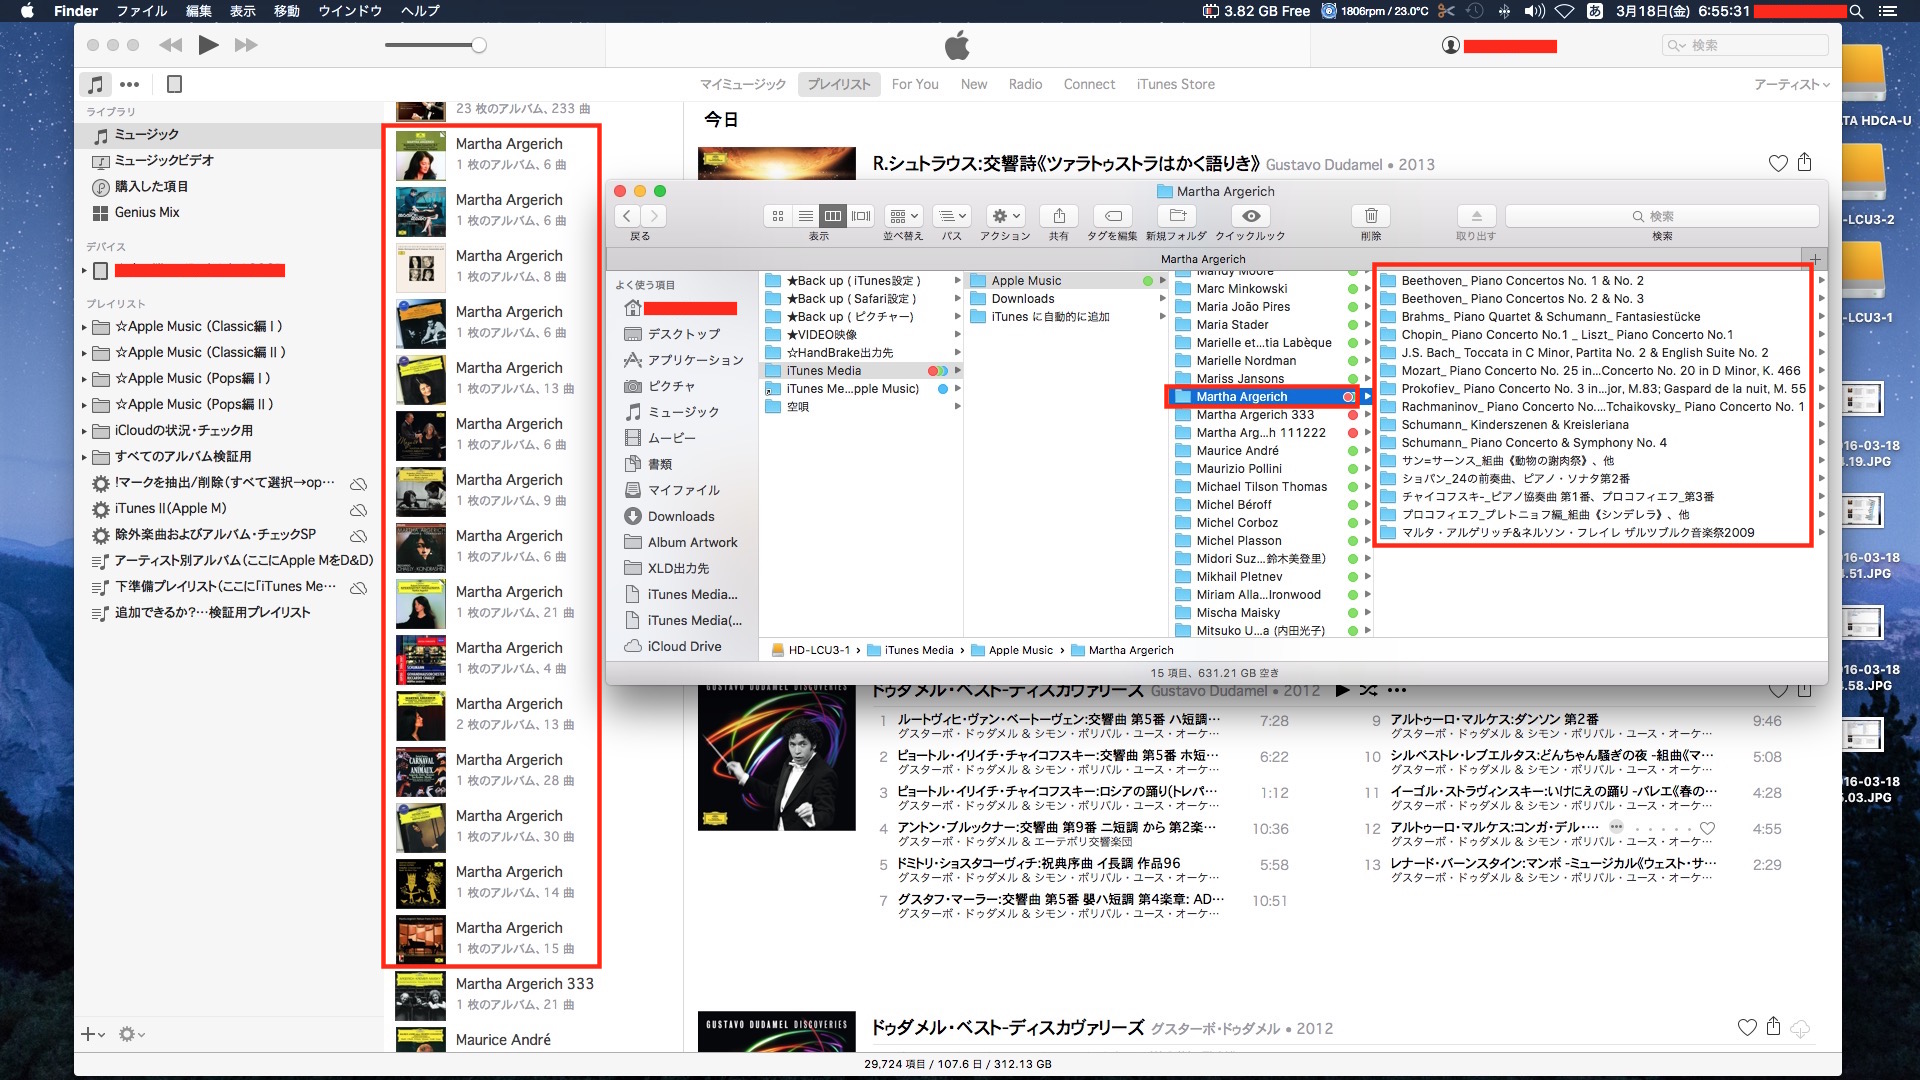Click the edit tags toolbar icon
The image size is (1920, 1080).
point(1113,216)
